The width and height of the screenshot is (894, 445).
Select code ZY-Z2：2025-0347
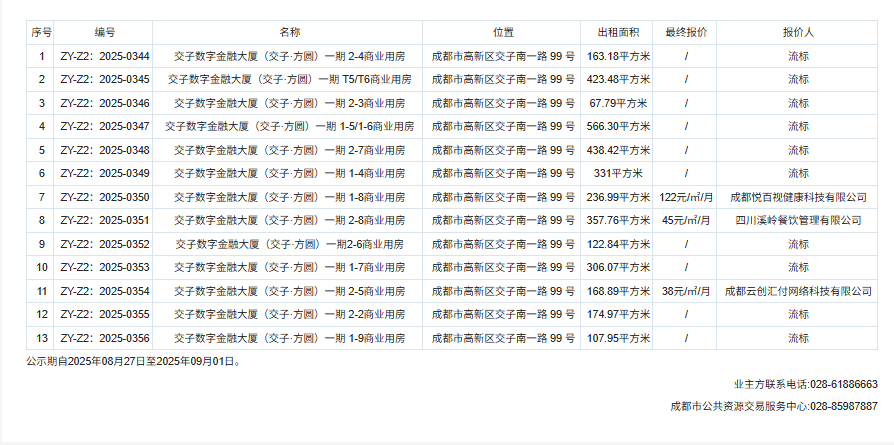(105, 126)
